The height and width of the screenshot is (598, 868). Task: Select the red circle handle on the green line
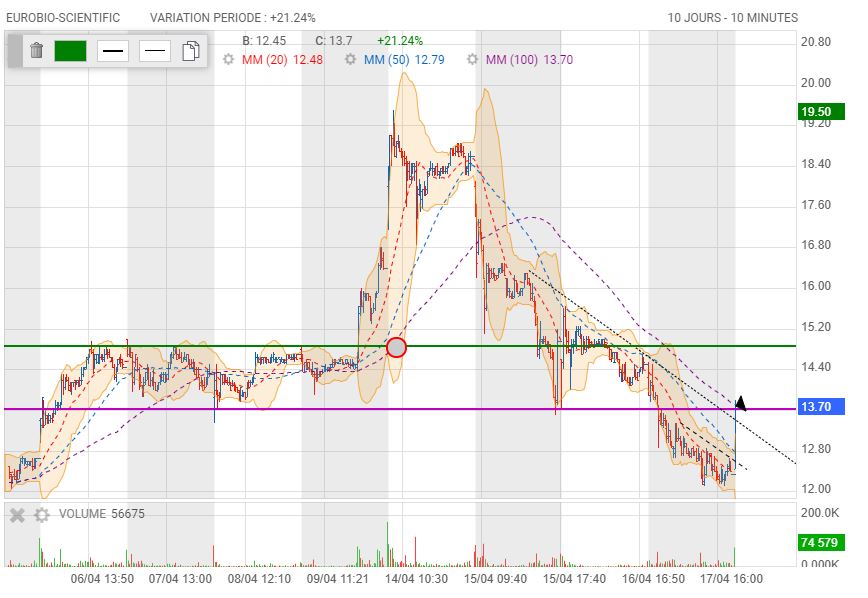(x=396, y=347)
